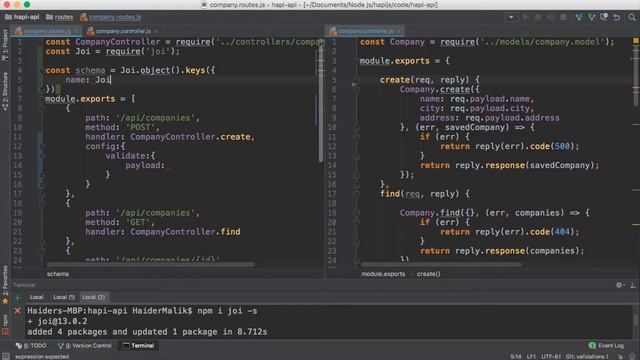Viewport: 640px width, 360px height.
Task: Toggle the Terminal tool window button
Action: [138, 346]
